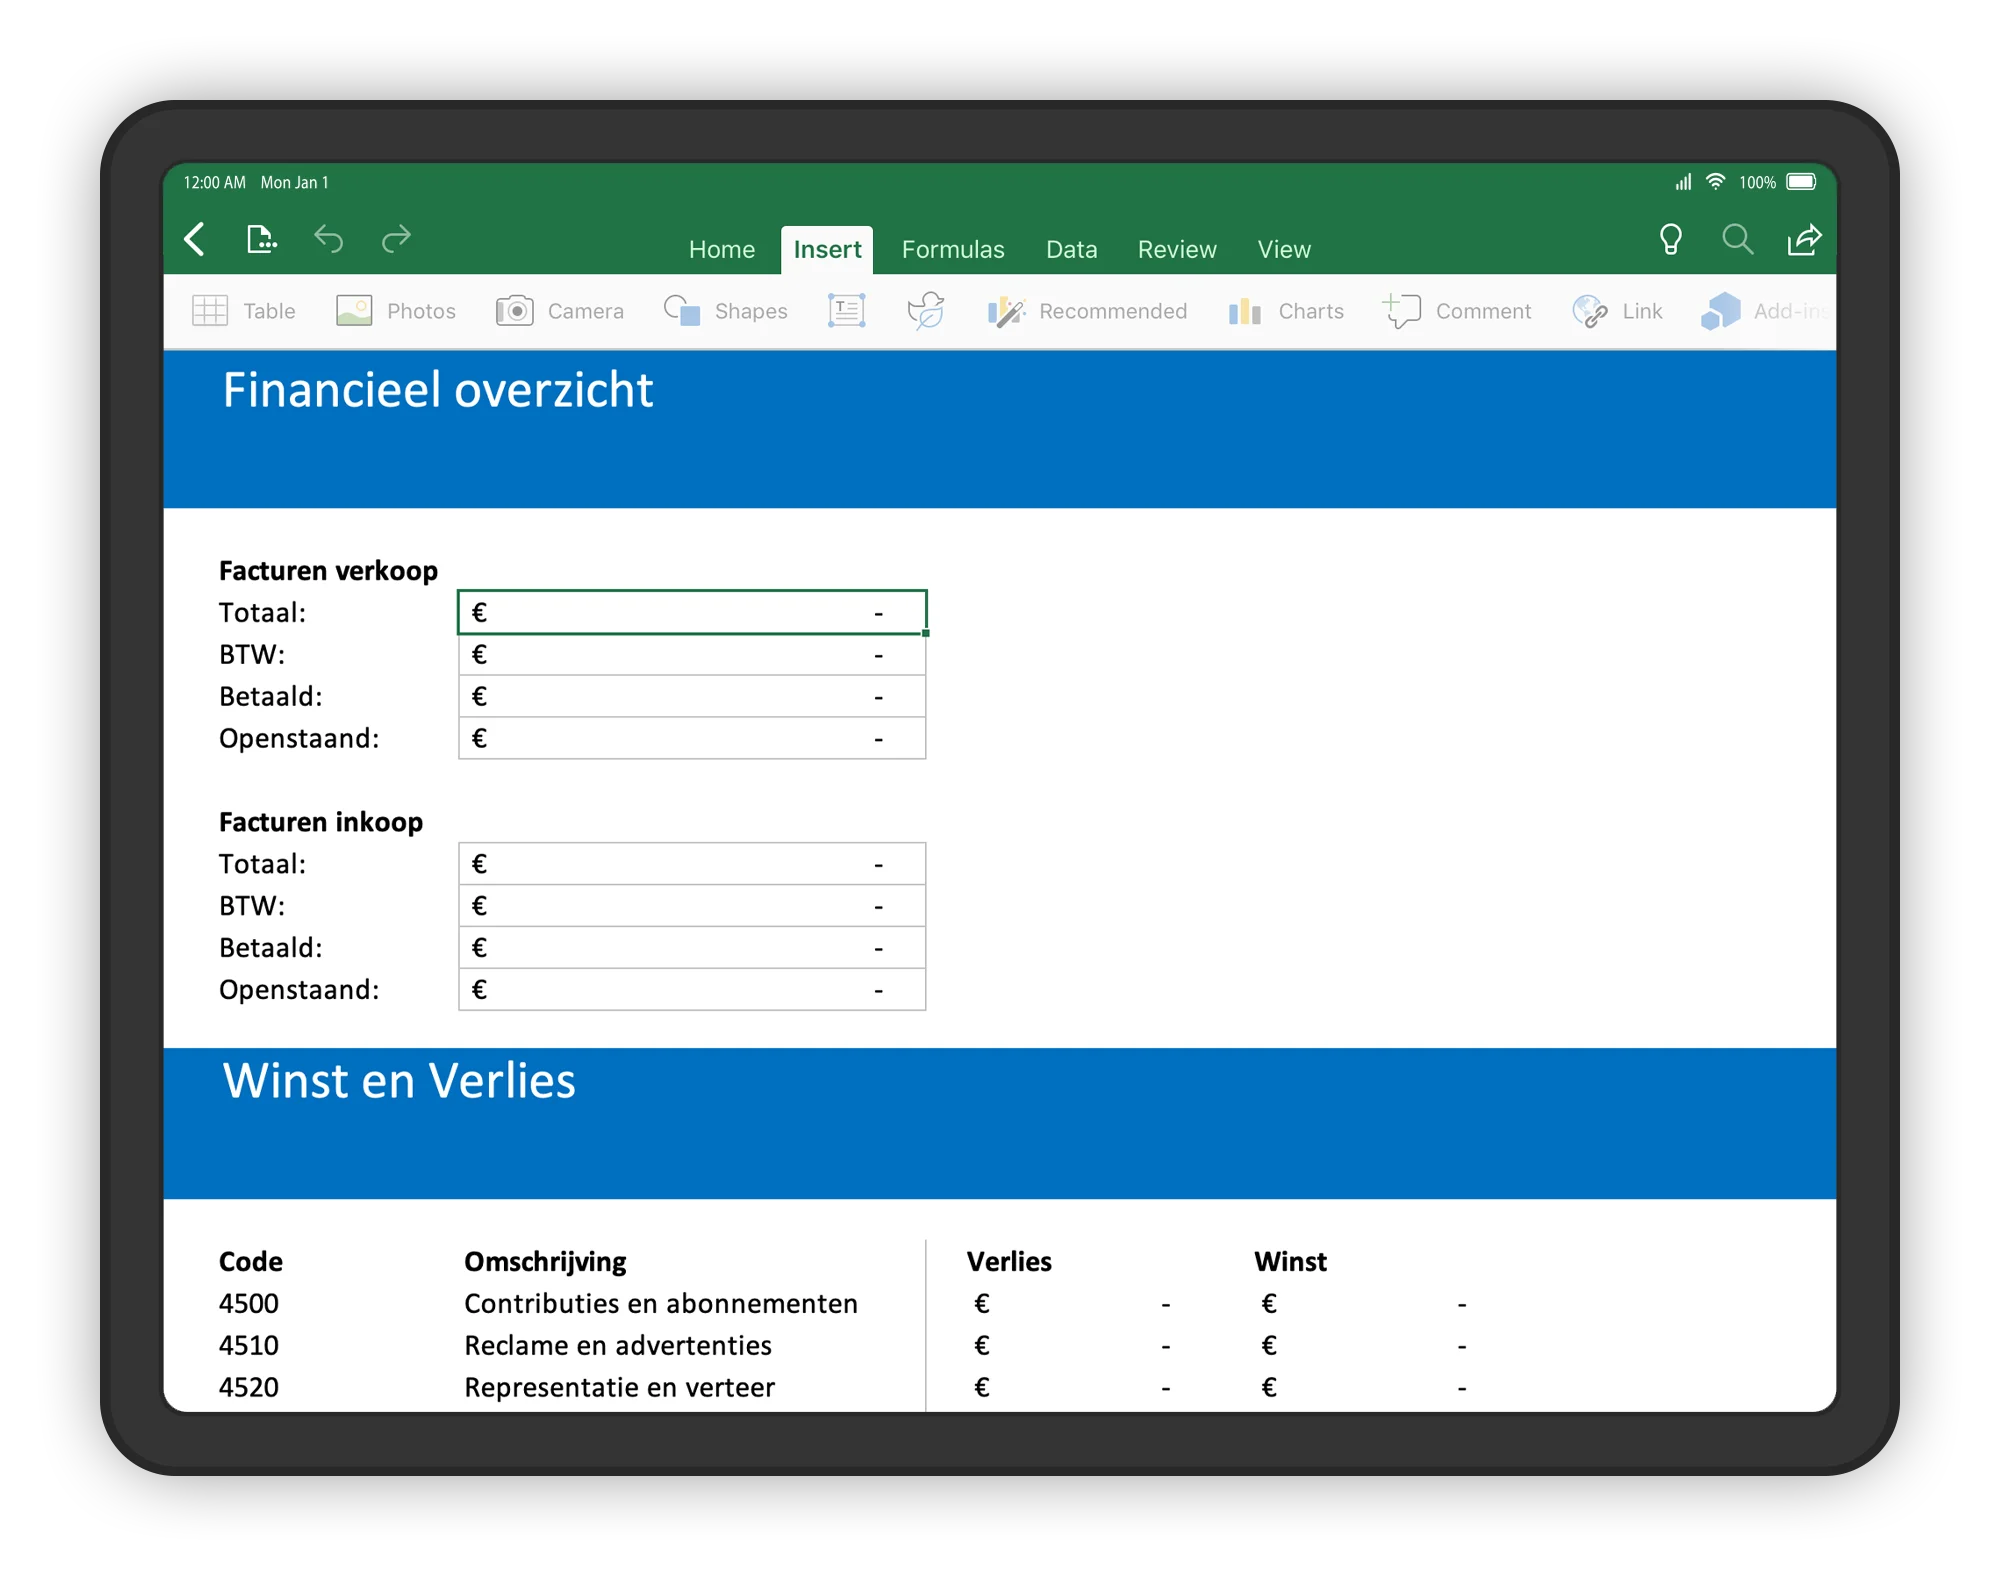
Task: Select the 'Financieel overzicht' heading
Action: coord(437,390)
